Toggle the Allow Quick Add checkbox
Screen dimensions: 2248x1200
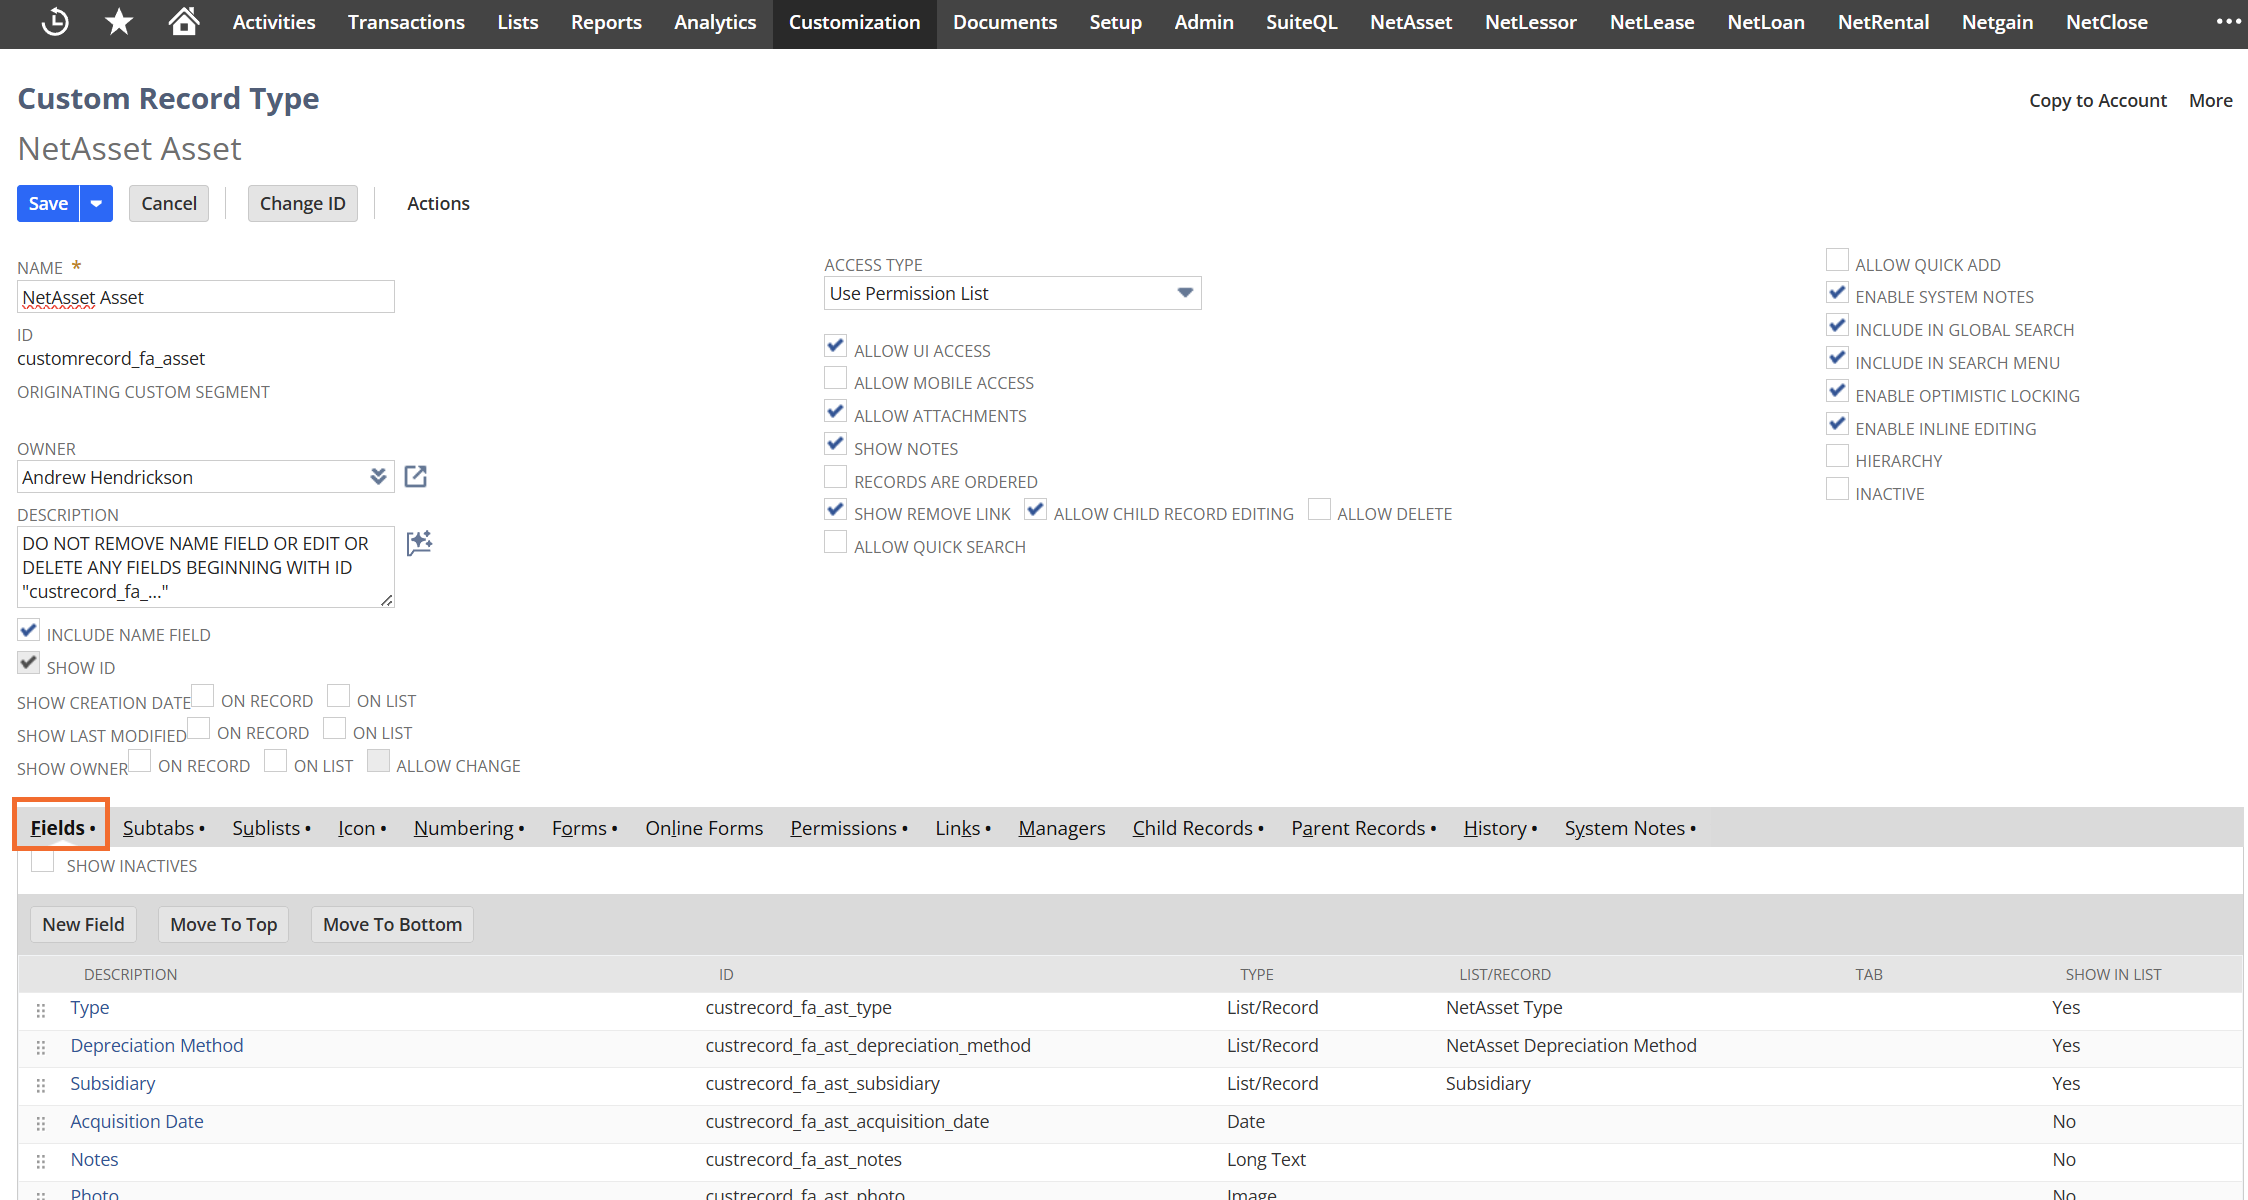pyautogui.click(x=1837, y=261)
